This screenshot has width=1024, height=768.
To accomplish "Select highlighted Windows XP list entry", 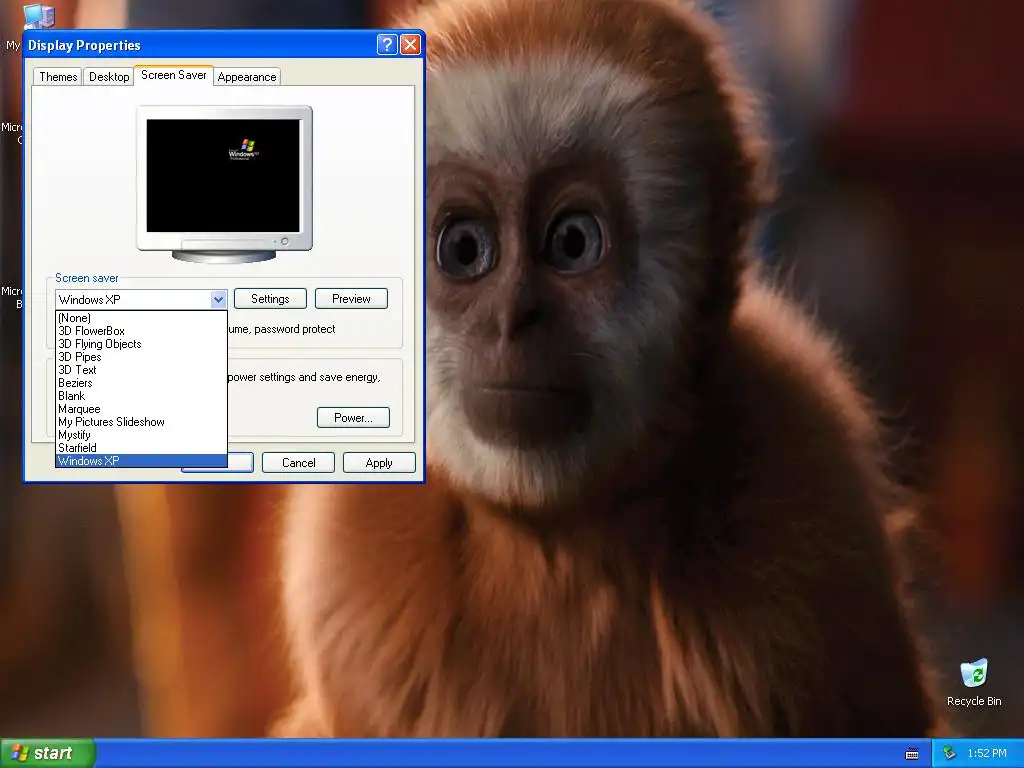I will coord(141,460).
